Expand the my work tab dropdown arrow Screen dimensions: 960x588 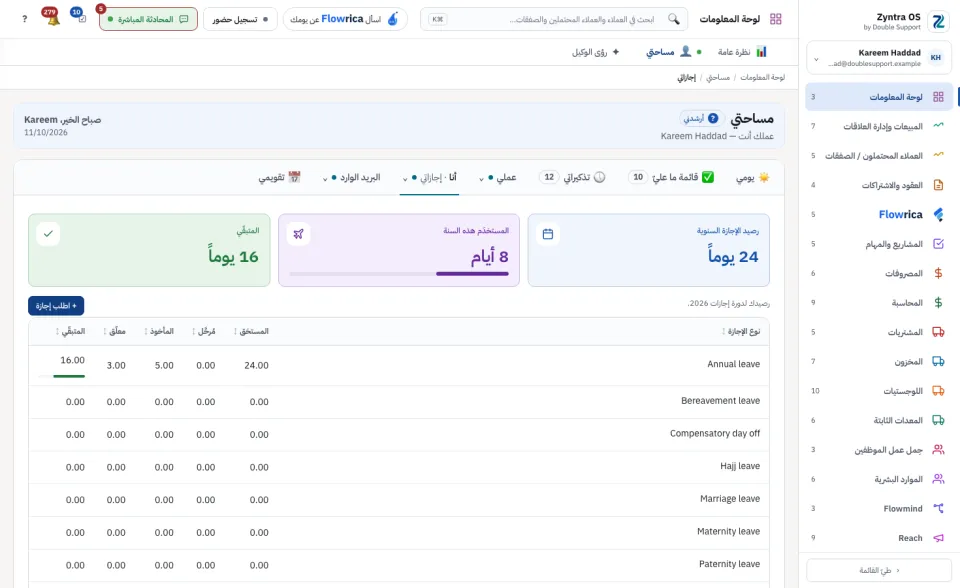tap(481, 179)
